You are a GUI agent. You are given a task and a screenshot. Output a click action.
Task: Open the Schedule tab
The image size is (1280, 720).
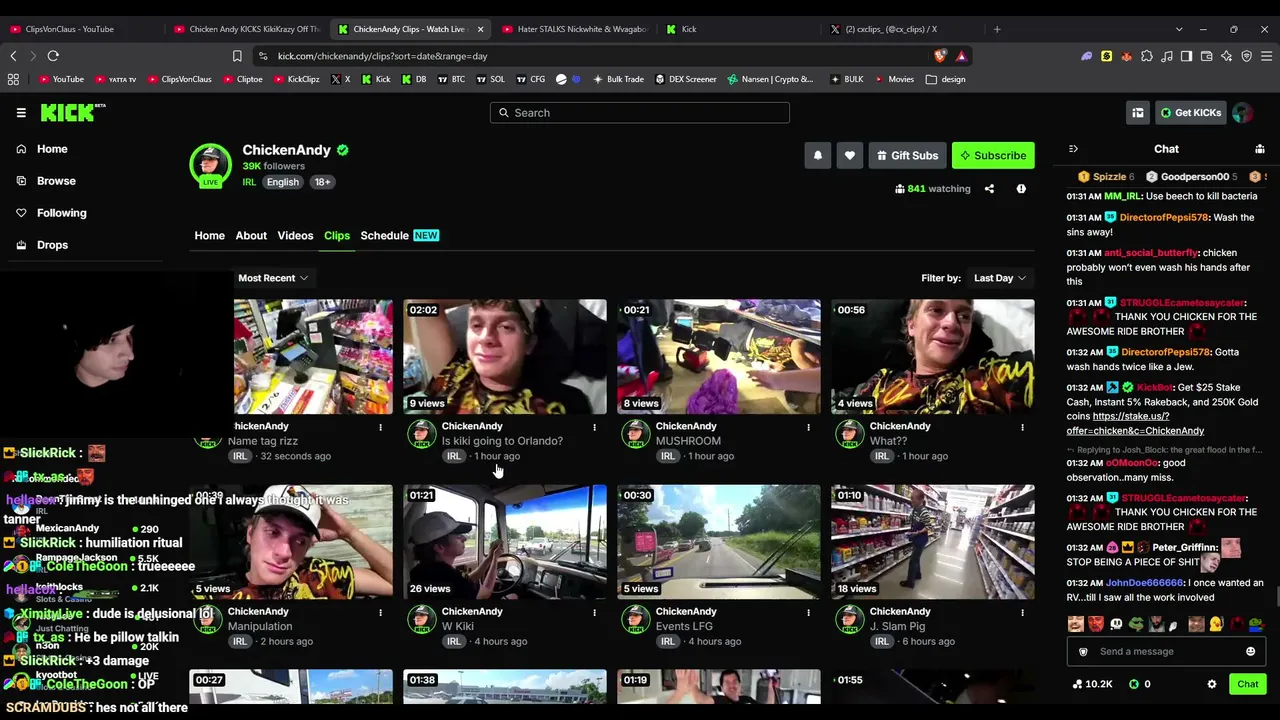coord(398,236)
